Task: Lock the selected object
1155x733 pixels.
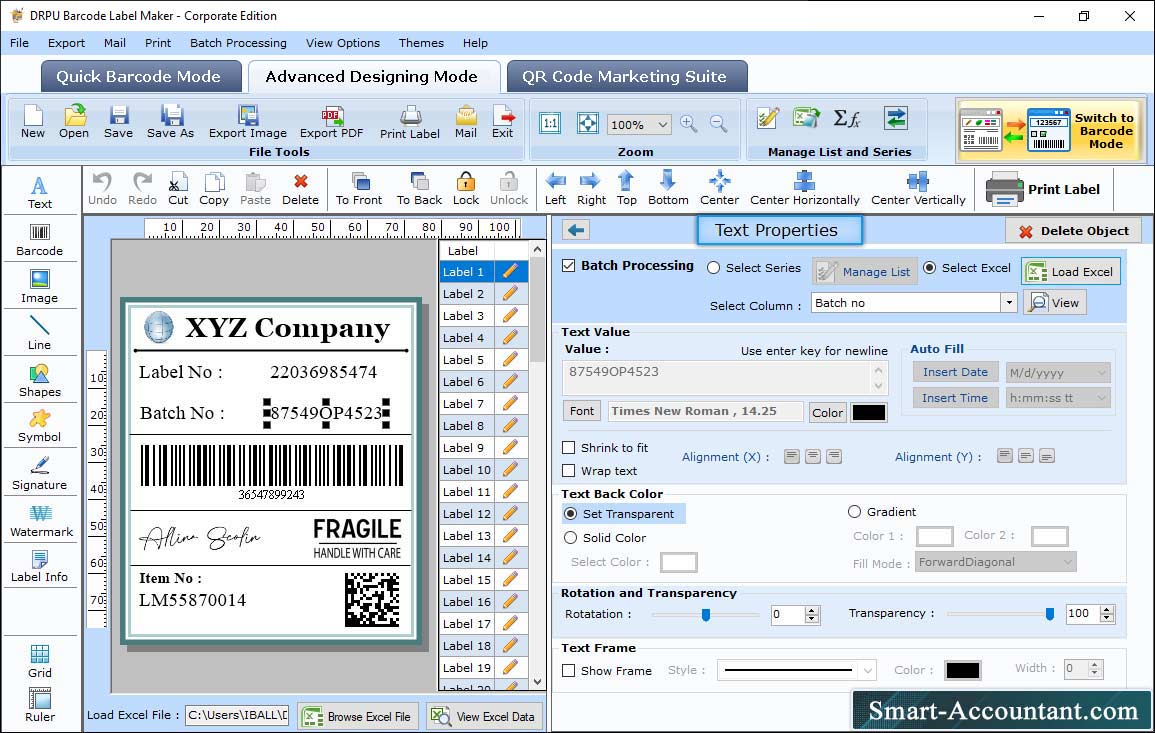Action: 466,189
